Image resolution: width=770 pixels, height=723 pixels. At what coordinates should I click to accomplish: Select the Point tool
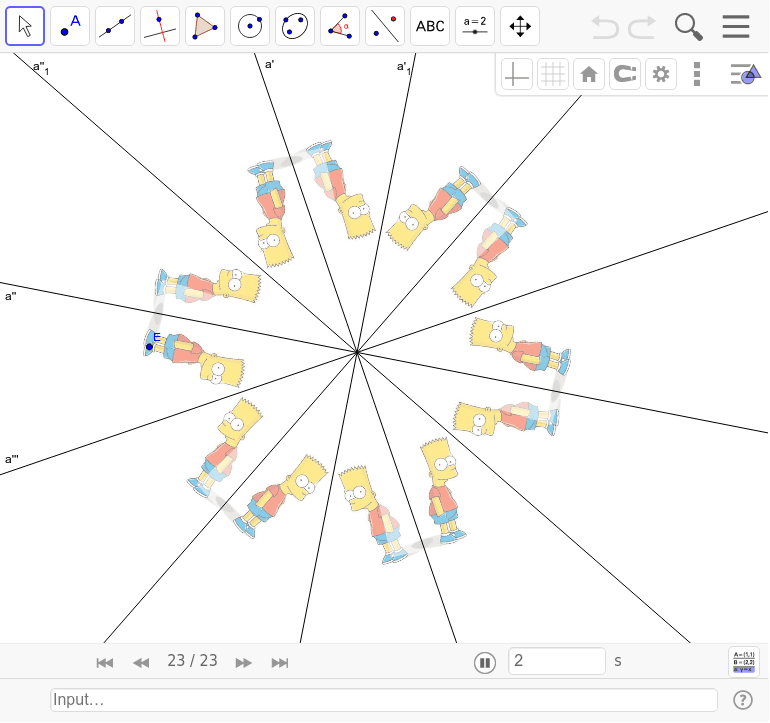pyautogui.click(x=70, y=26)
